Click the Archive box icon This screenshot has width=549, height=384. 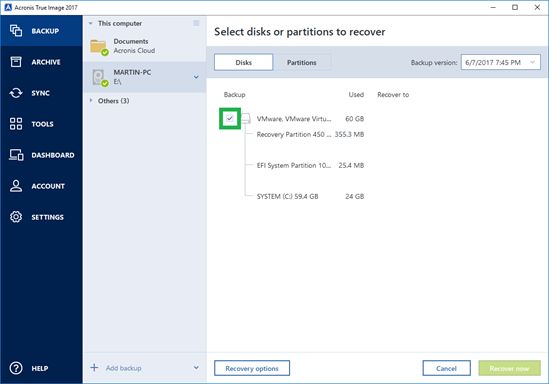(16, 62)
